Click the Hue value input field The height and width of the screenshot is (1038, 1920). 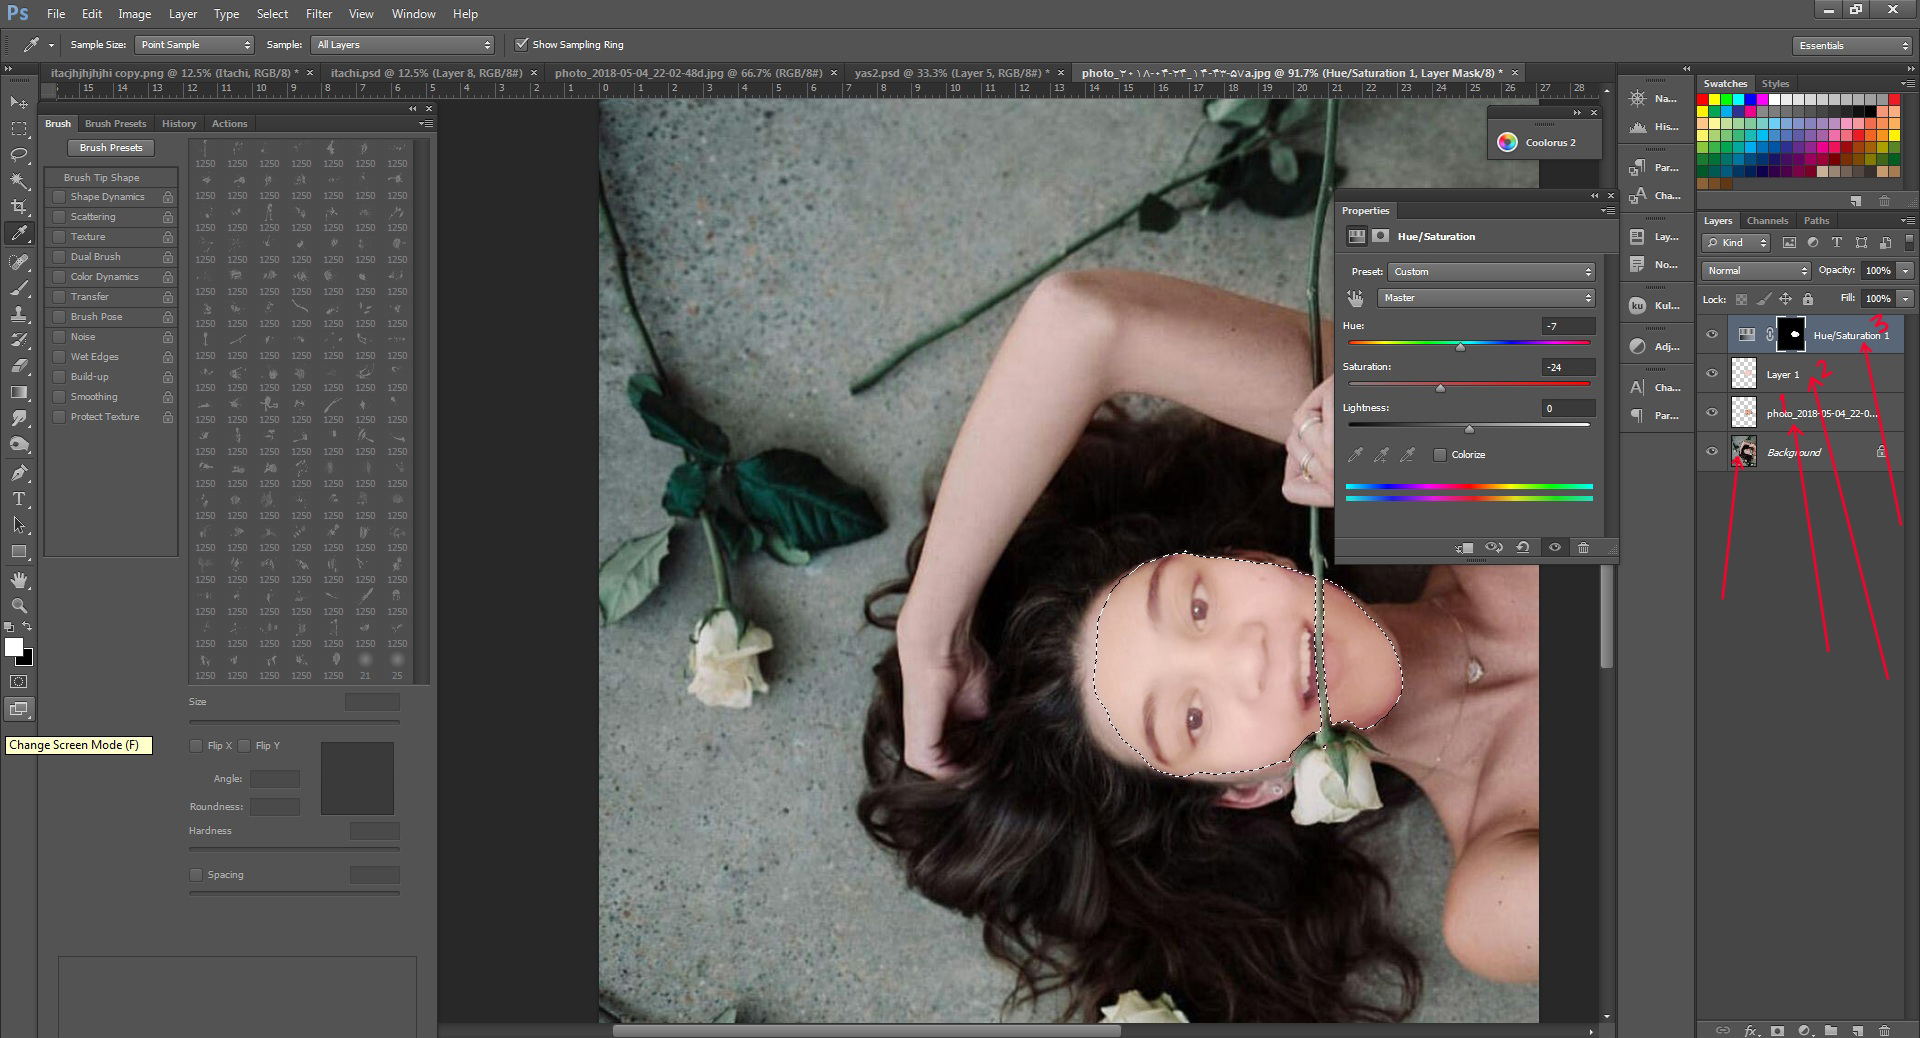coord(1567,327)
